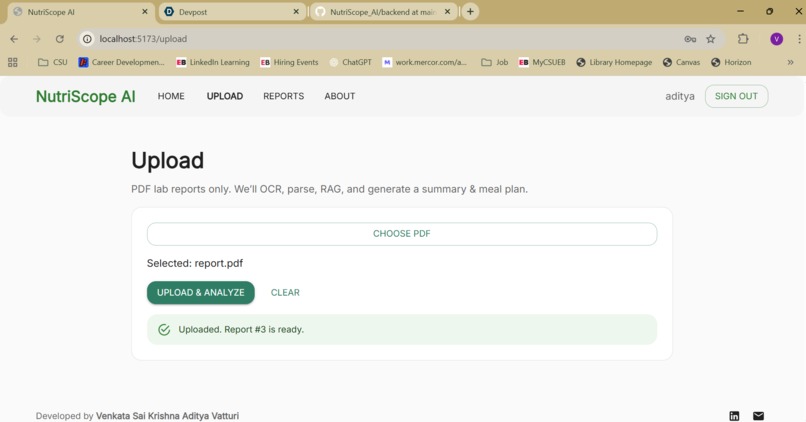Open the ChatGPT bookmark
Image resolution: width=806 pixels, height=422 pixels.
(x=351, y=62)
